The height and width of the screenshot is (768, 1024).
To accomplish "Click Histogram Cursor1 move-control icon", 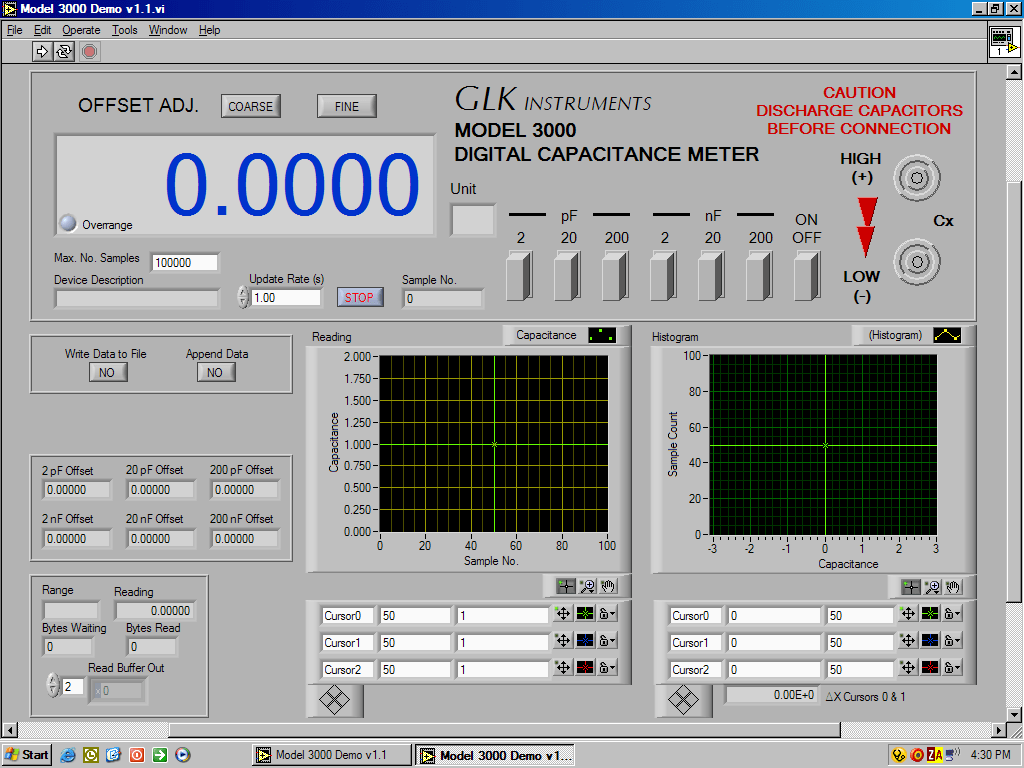I will 908,641.
